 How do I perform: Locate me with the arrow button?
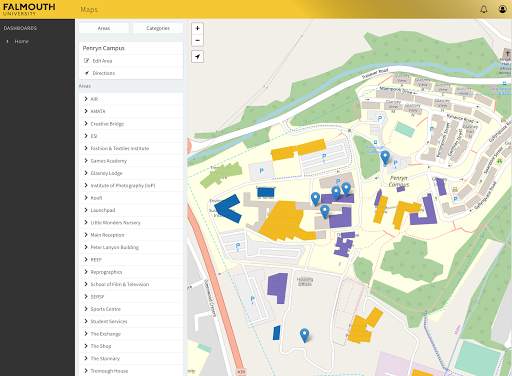tap(197, 57)
